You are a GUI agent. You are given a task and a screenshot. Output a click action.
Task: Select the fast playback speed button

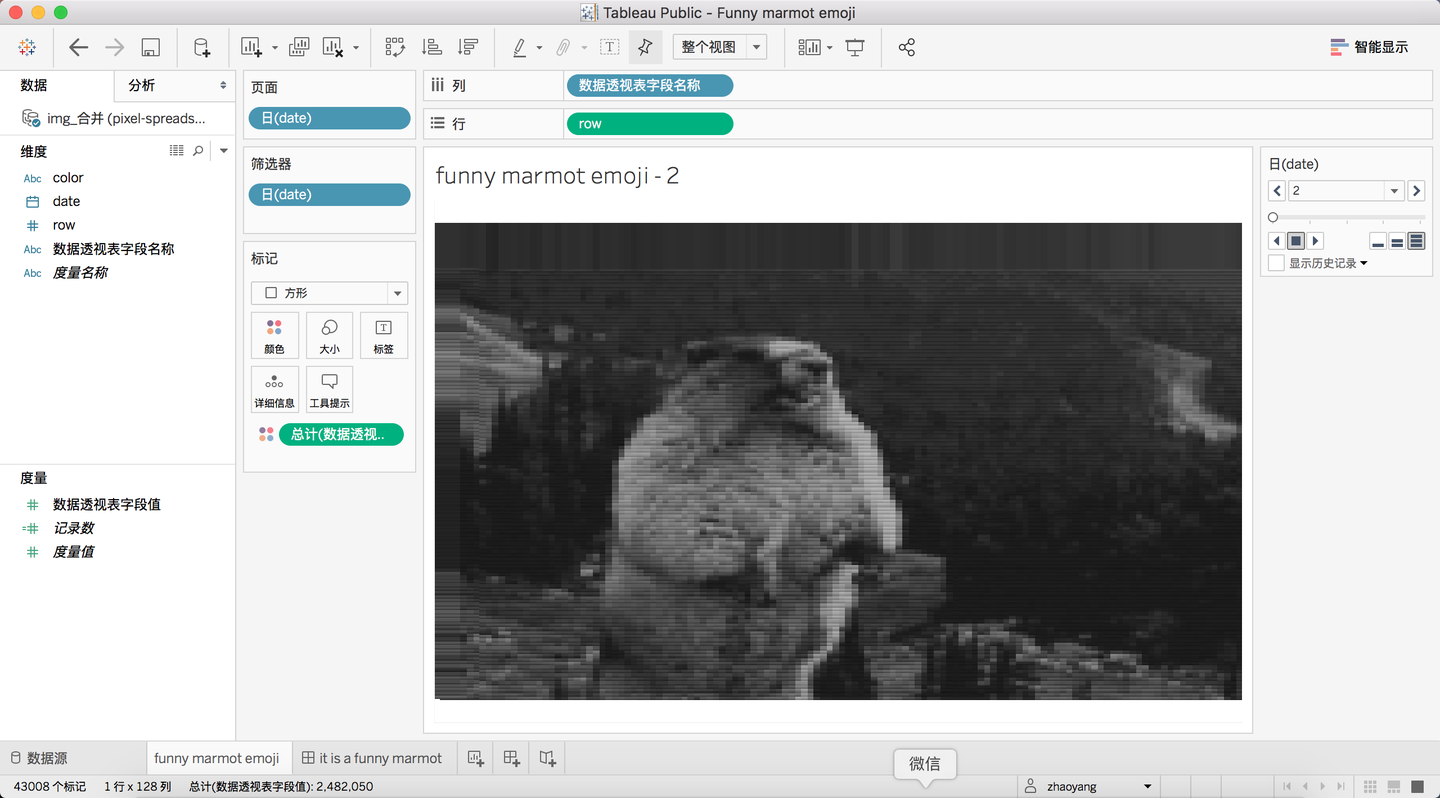(1416, 241)
